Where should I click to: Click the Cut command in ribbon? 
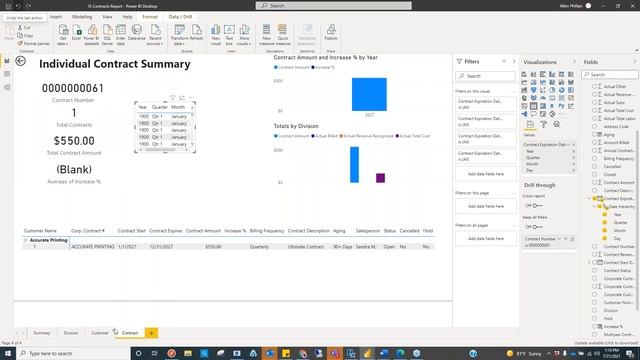point(24,27)
